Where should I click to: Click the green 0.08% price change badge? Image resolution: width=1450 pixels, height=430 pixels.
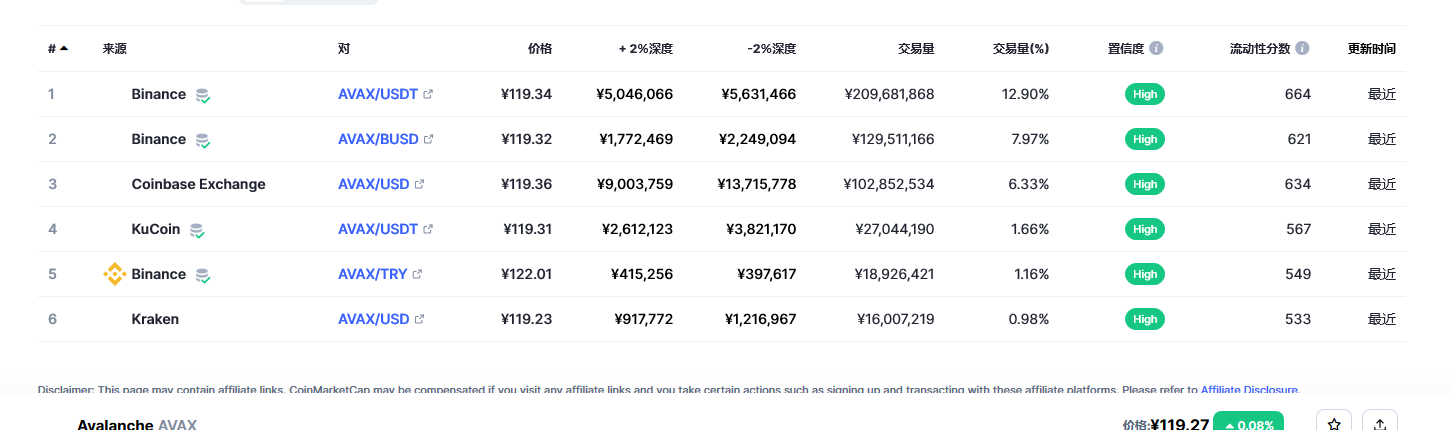pyautogui.click(x=1248, y=424)
